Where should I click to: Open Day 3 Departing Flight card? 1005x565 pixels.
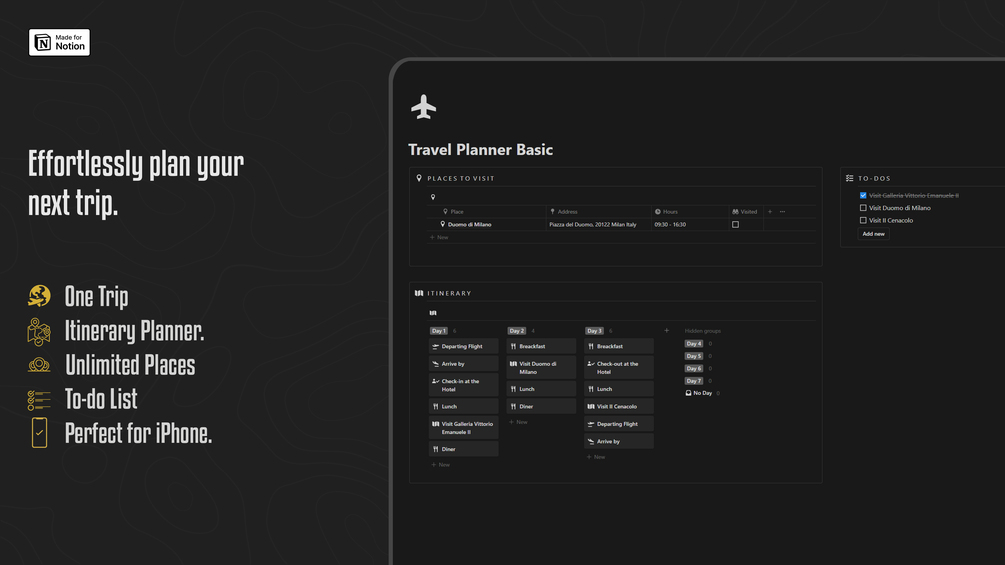619,424
